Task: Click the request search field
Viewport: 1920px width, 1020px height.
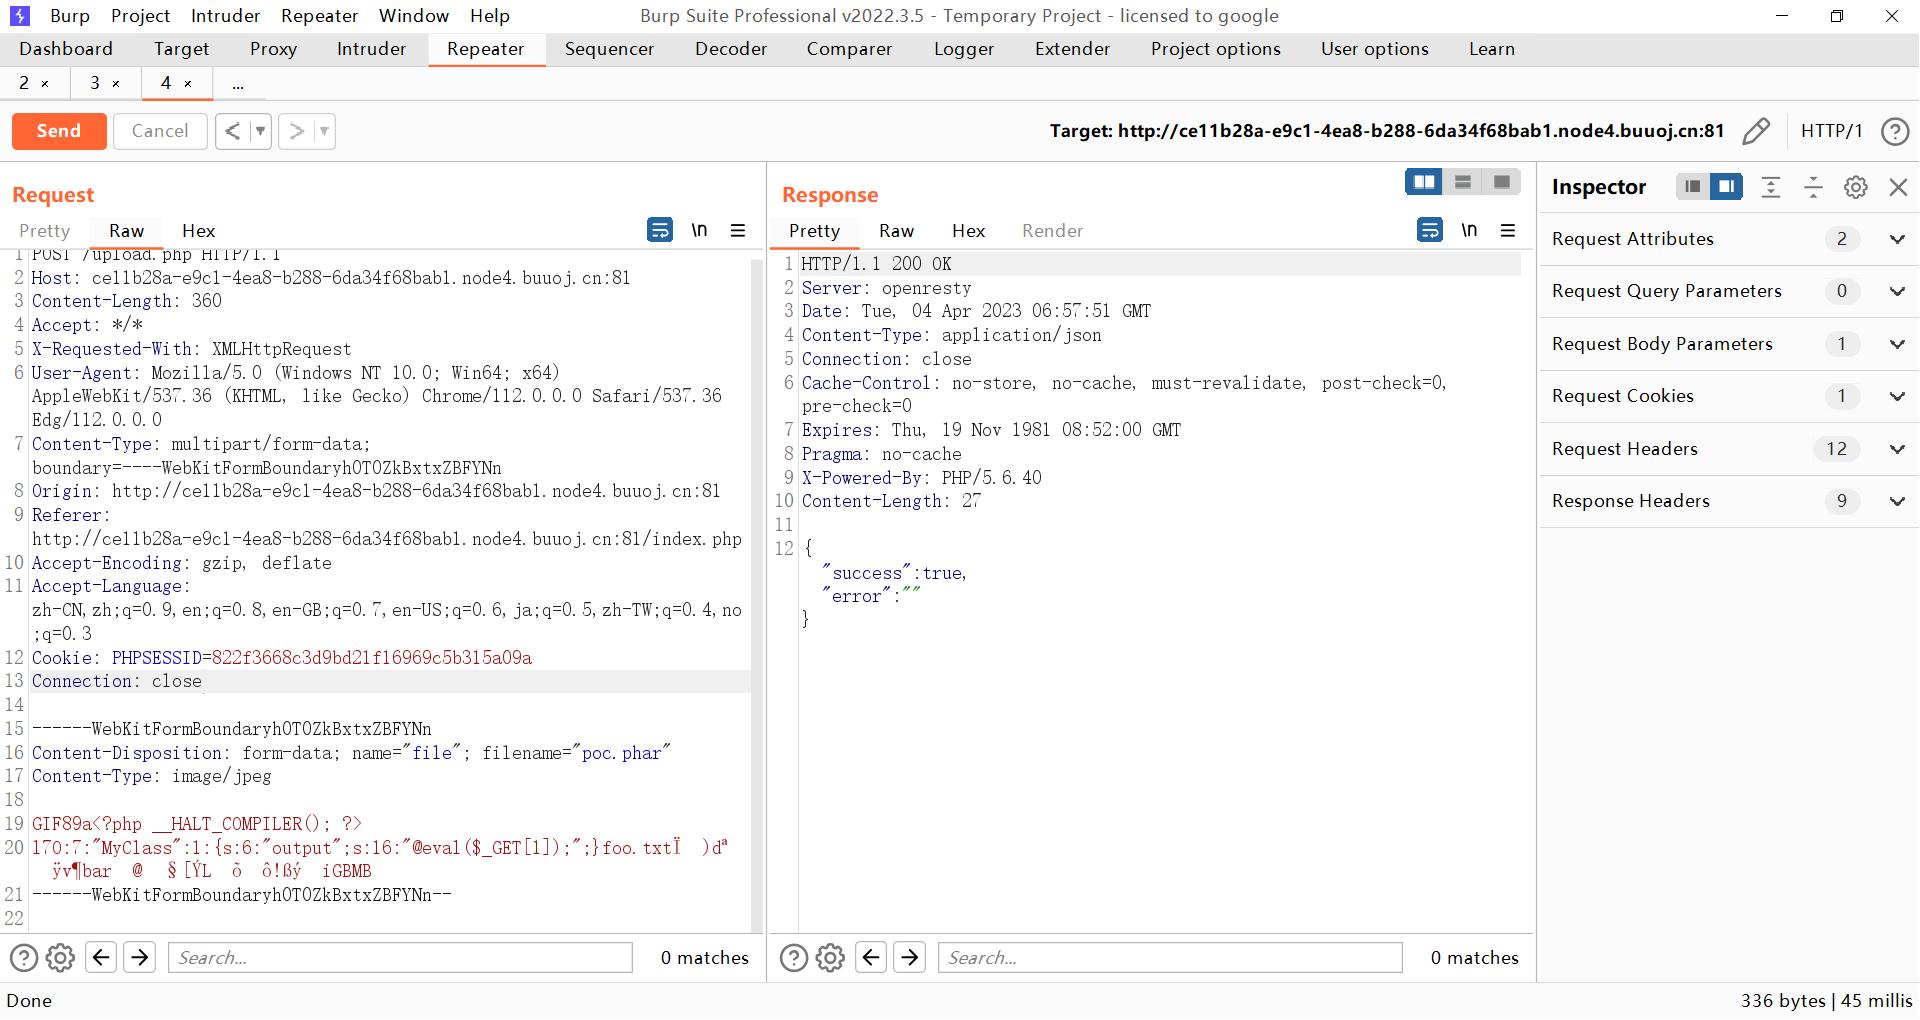Action: (400, 958)
